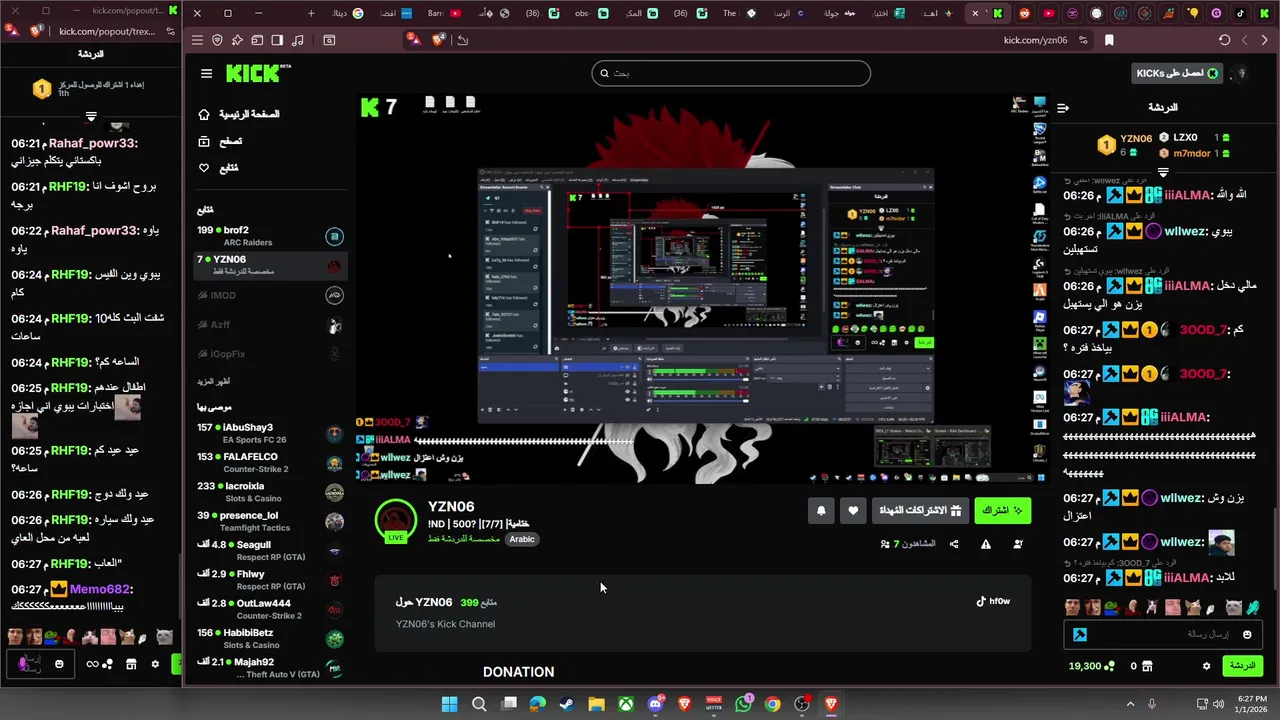1280x720 pixels.
Task: Open brof2 channel in followed list
Action: [x=270, y=236]
